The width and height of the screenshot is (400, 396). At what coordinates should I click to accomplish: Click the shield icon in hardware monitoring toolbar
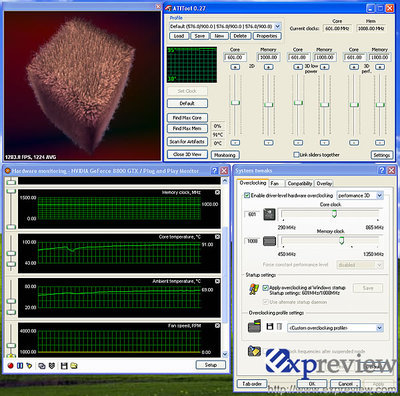52,366
